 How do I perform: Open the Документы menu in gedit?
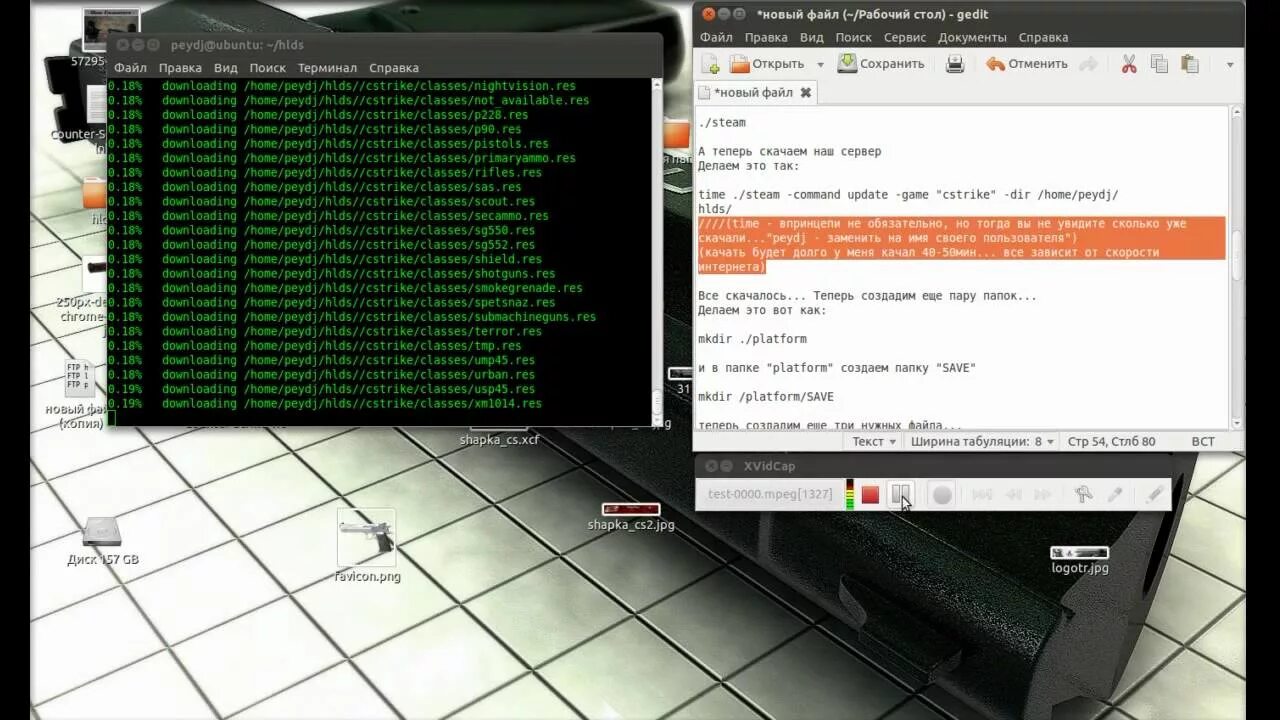click(x=972, y=37)
